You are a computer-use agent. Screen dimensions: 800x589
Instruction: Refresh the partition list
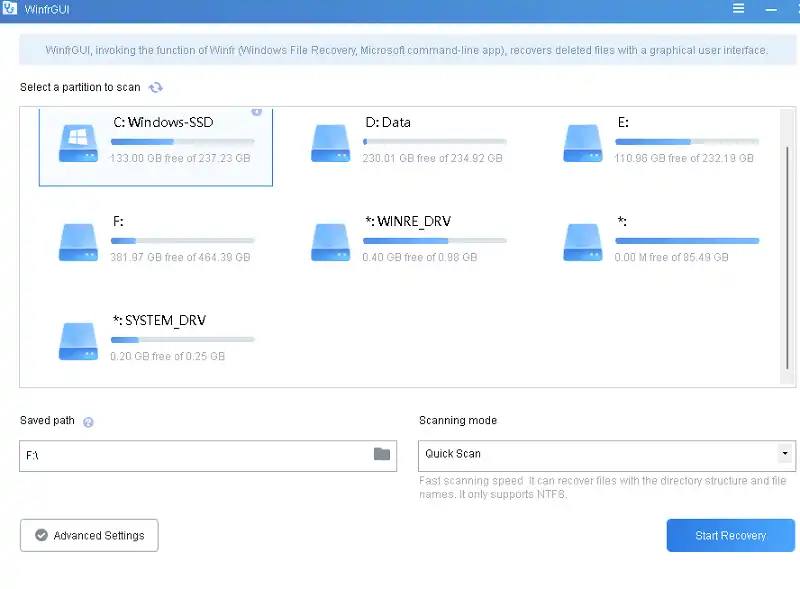[x=156, y=88]
